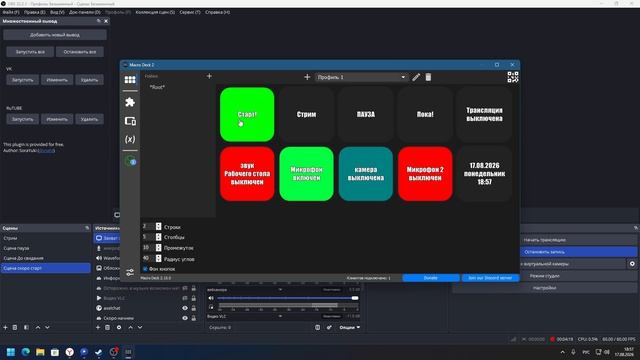Open Видео VLC mixer source dropdown arrow
The image size is (640, 360).
280,316
